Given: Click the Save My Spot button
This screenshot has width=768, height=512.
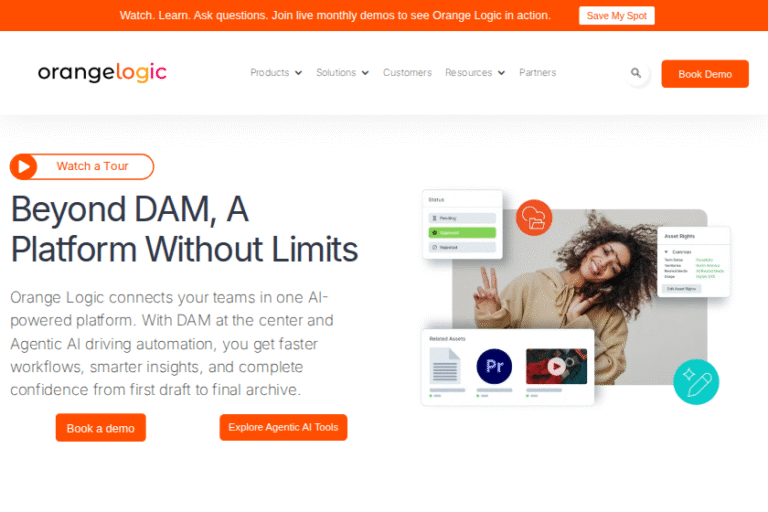Looking at the screenshot, I should click(617, 16).
